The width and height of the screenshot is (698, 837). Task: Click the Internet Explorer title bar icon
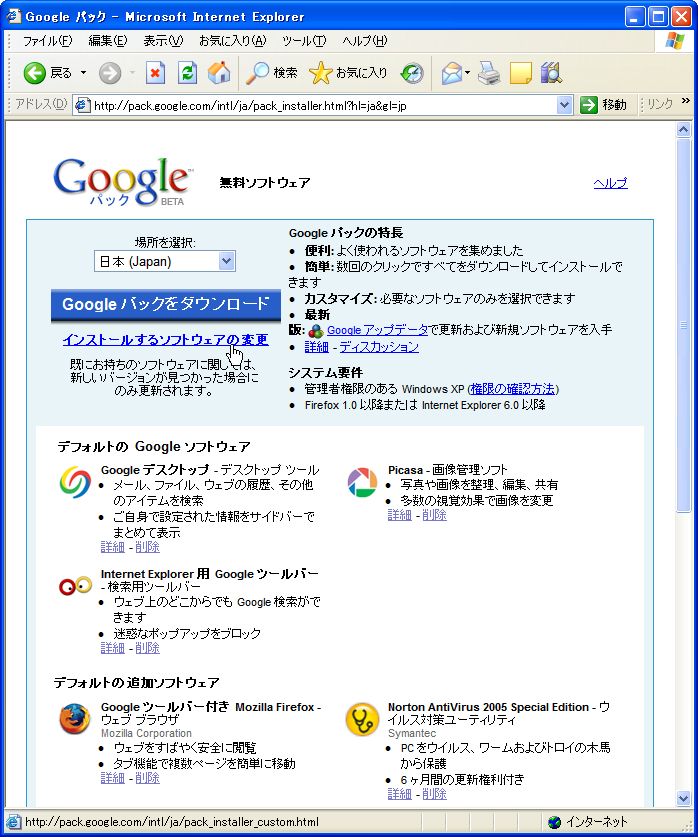point(13,16)
